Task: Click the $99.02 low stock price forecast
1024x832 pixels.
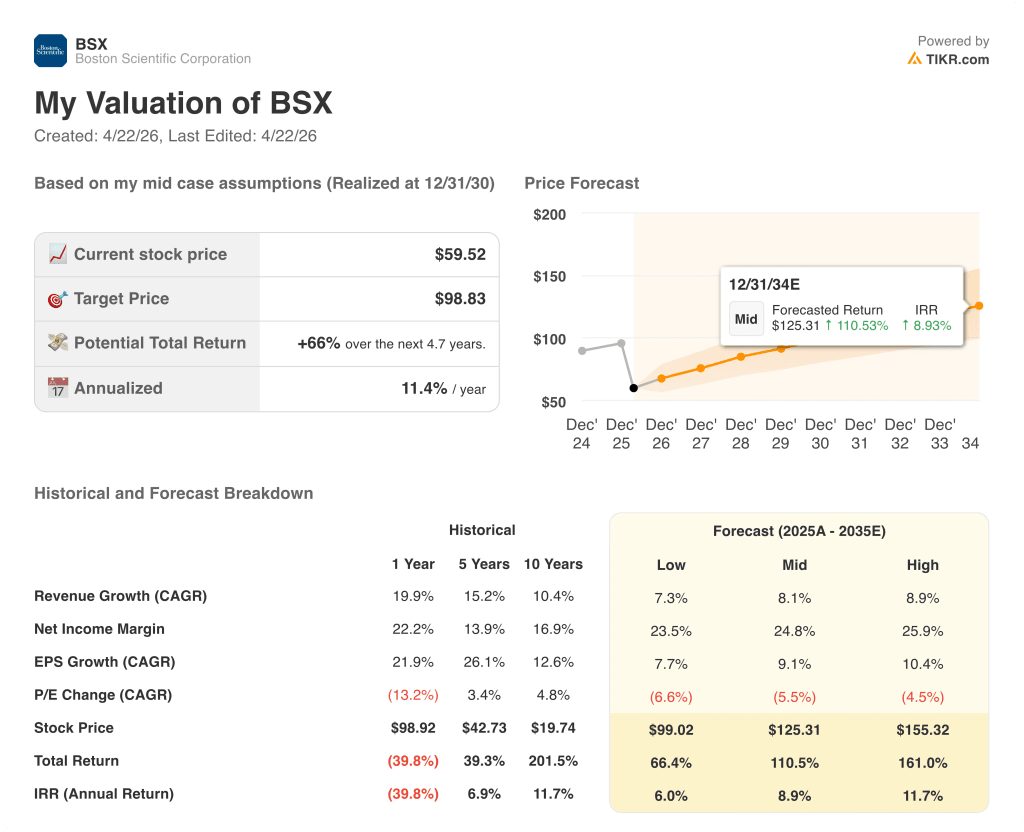Action: [x=671, y=729]
